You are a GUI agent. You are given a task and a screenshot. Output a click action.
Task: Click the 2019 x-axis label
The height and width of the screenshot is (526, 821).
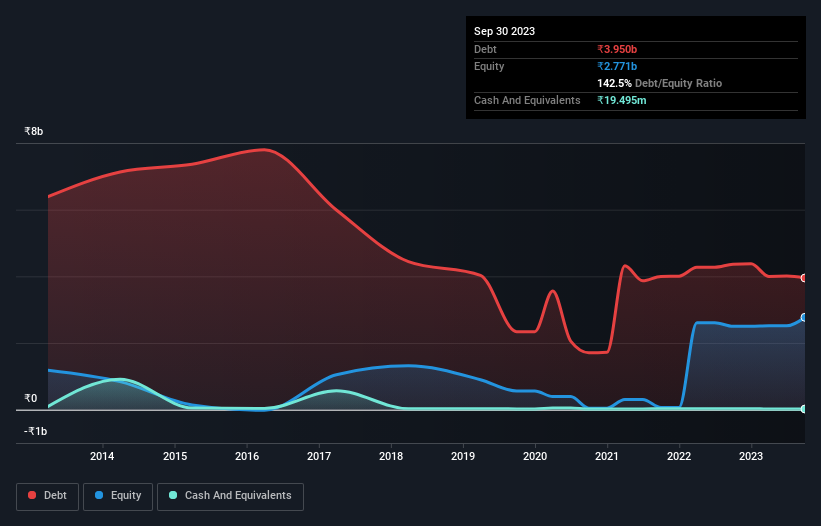463,456
